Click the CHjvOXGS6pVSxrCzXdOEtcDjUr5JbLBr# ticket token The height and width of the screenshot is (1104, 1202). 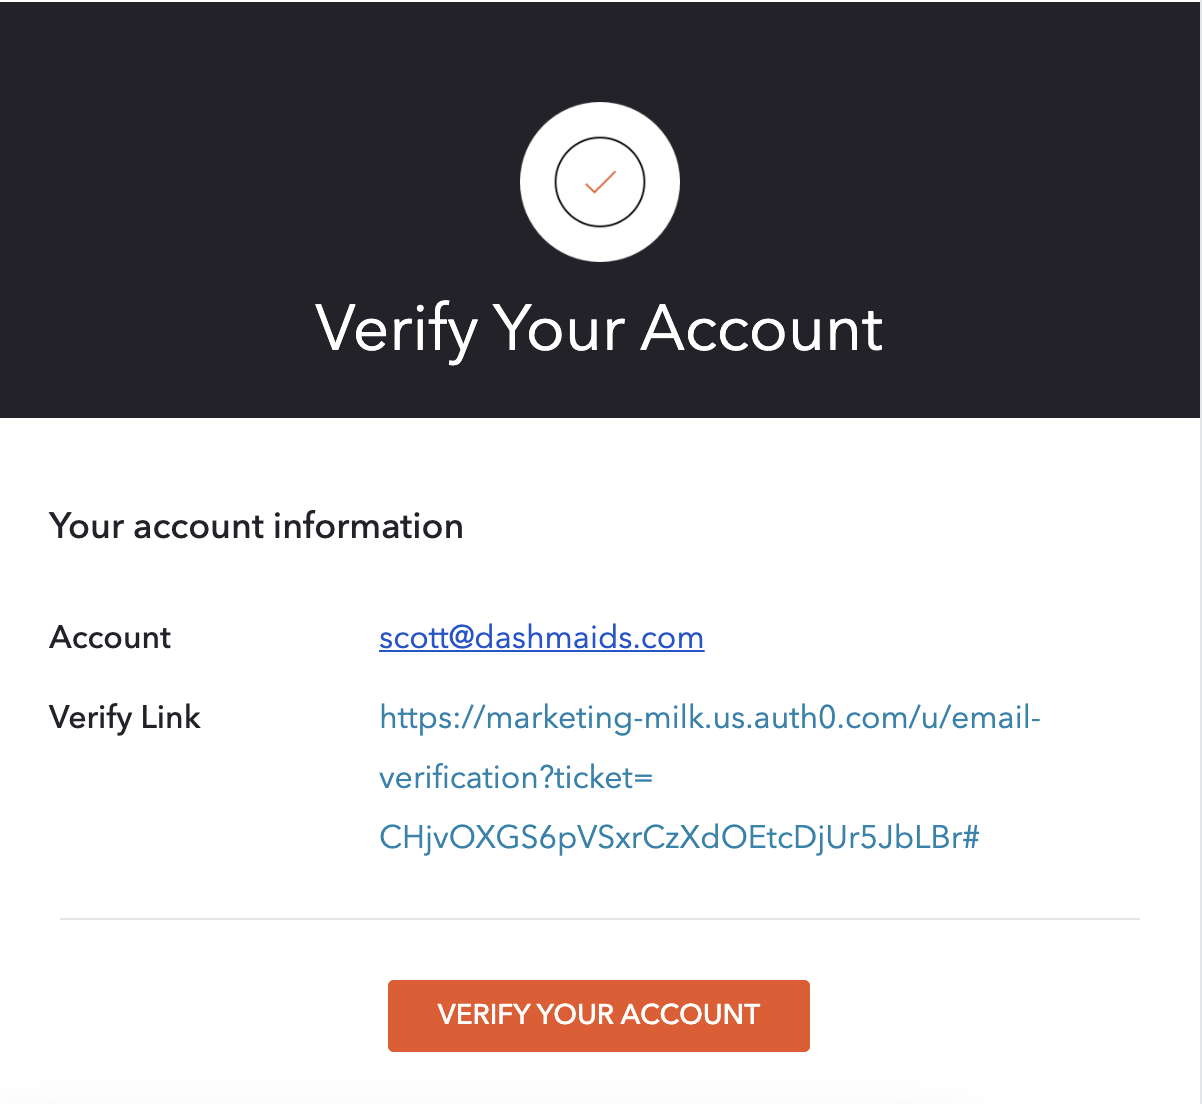[x=679, y=837]
